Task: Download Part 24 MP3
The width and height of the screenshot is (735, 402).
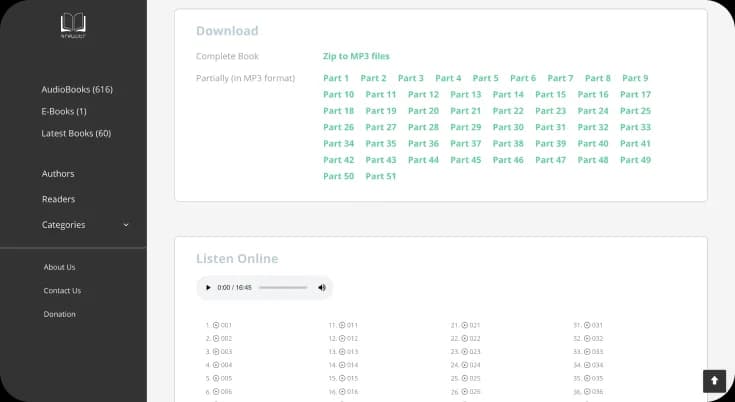Action: coord(593,111)
